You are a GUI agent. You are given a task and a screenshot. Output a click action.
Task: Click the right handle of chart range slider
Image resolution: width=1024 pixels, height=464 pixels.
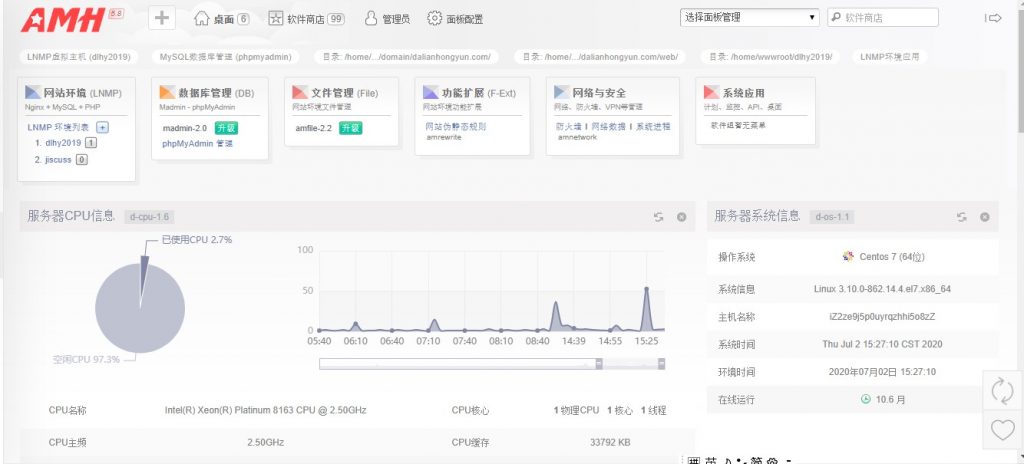(x=661, y=364)
